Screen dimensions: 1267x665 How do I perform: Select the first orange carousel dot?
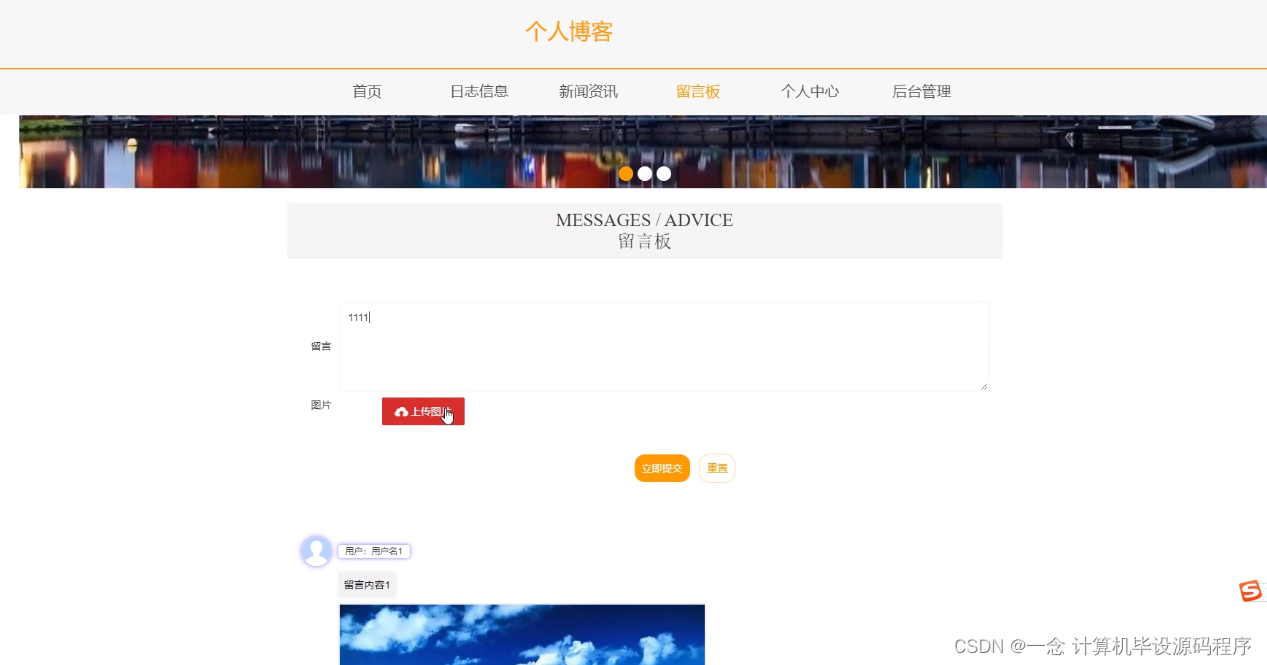[x=625, y=173]
